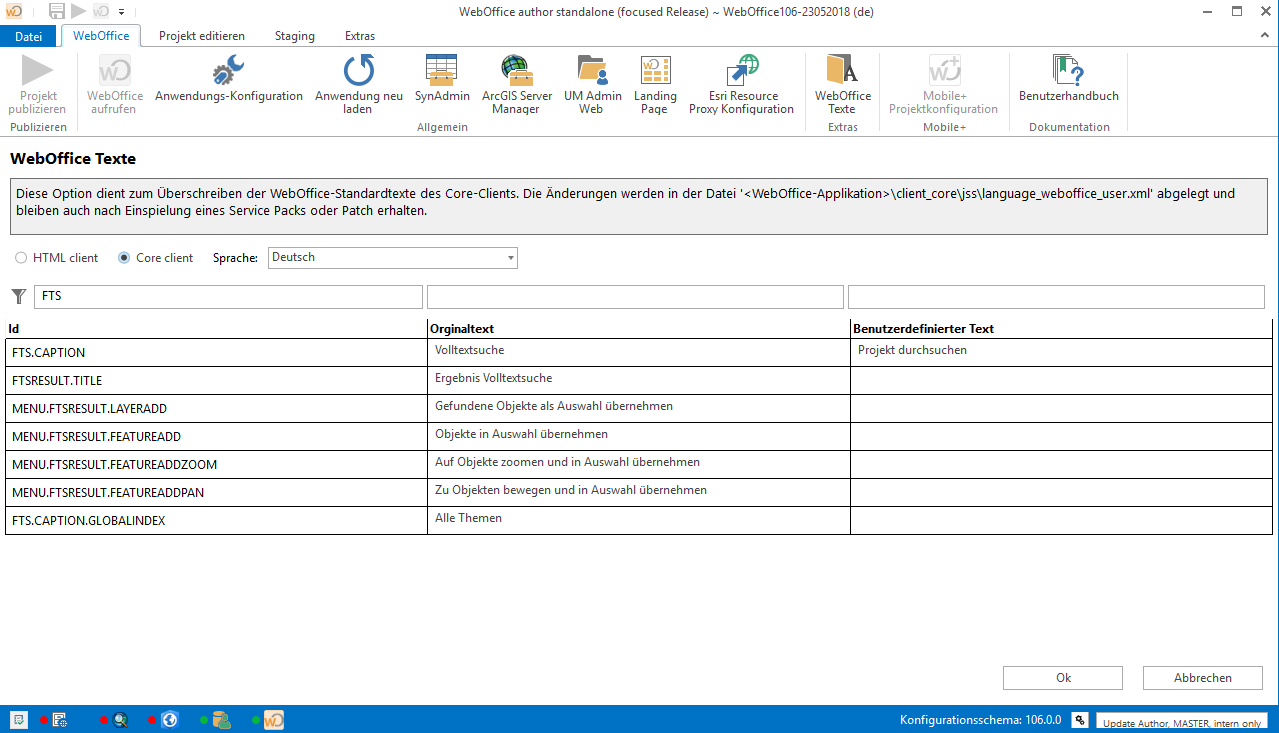Select the HTML client radio button
Image resolution: width=1279 pixels, height=733 pixels.
[21, 258]
